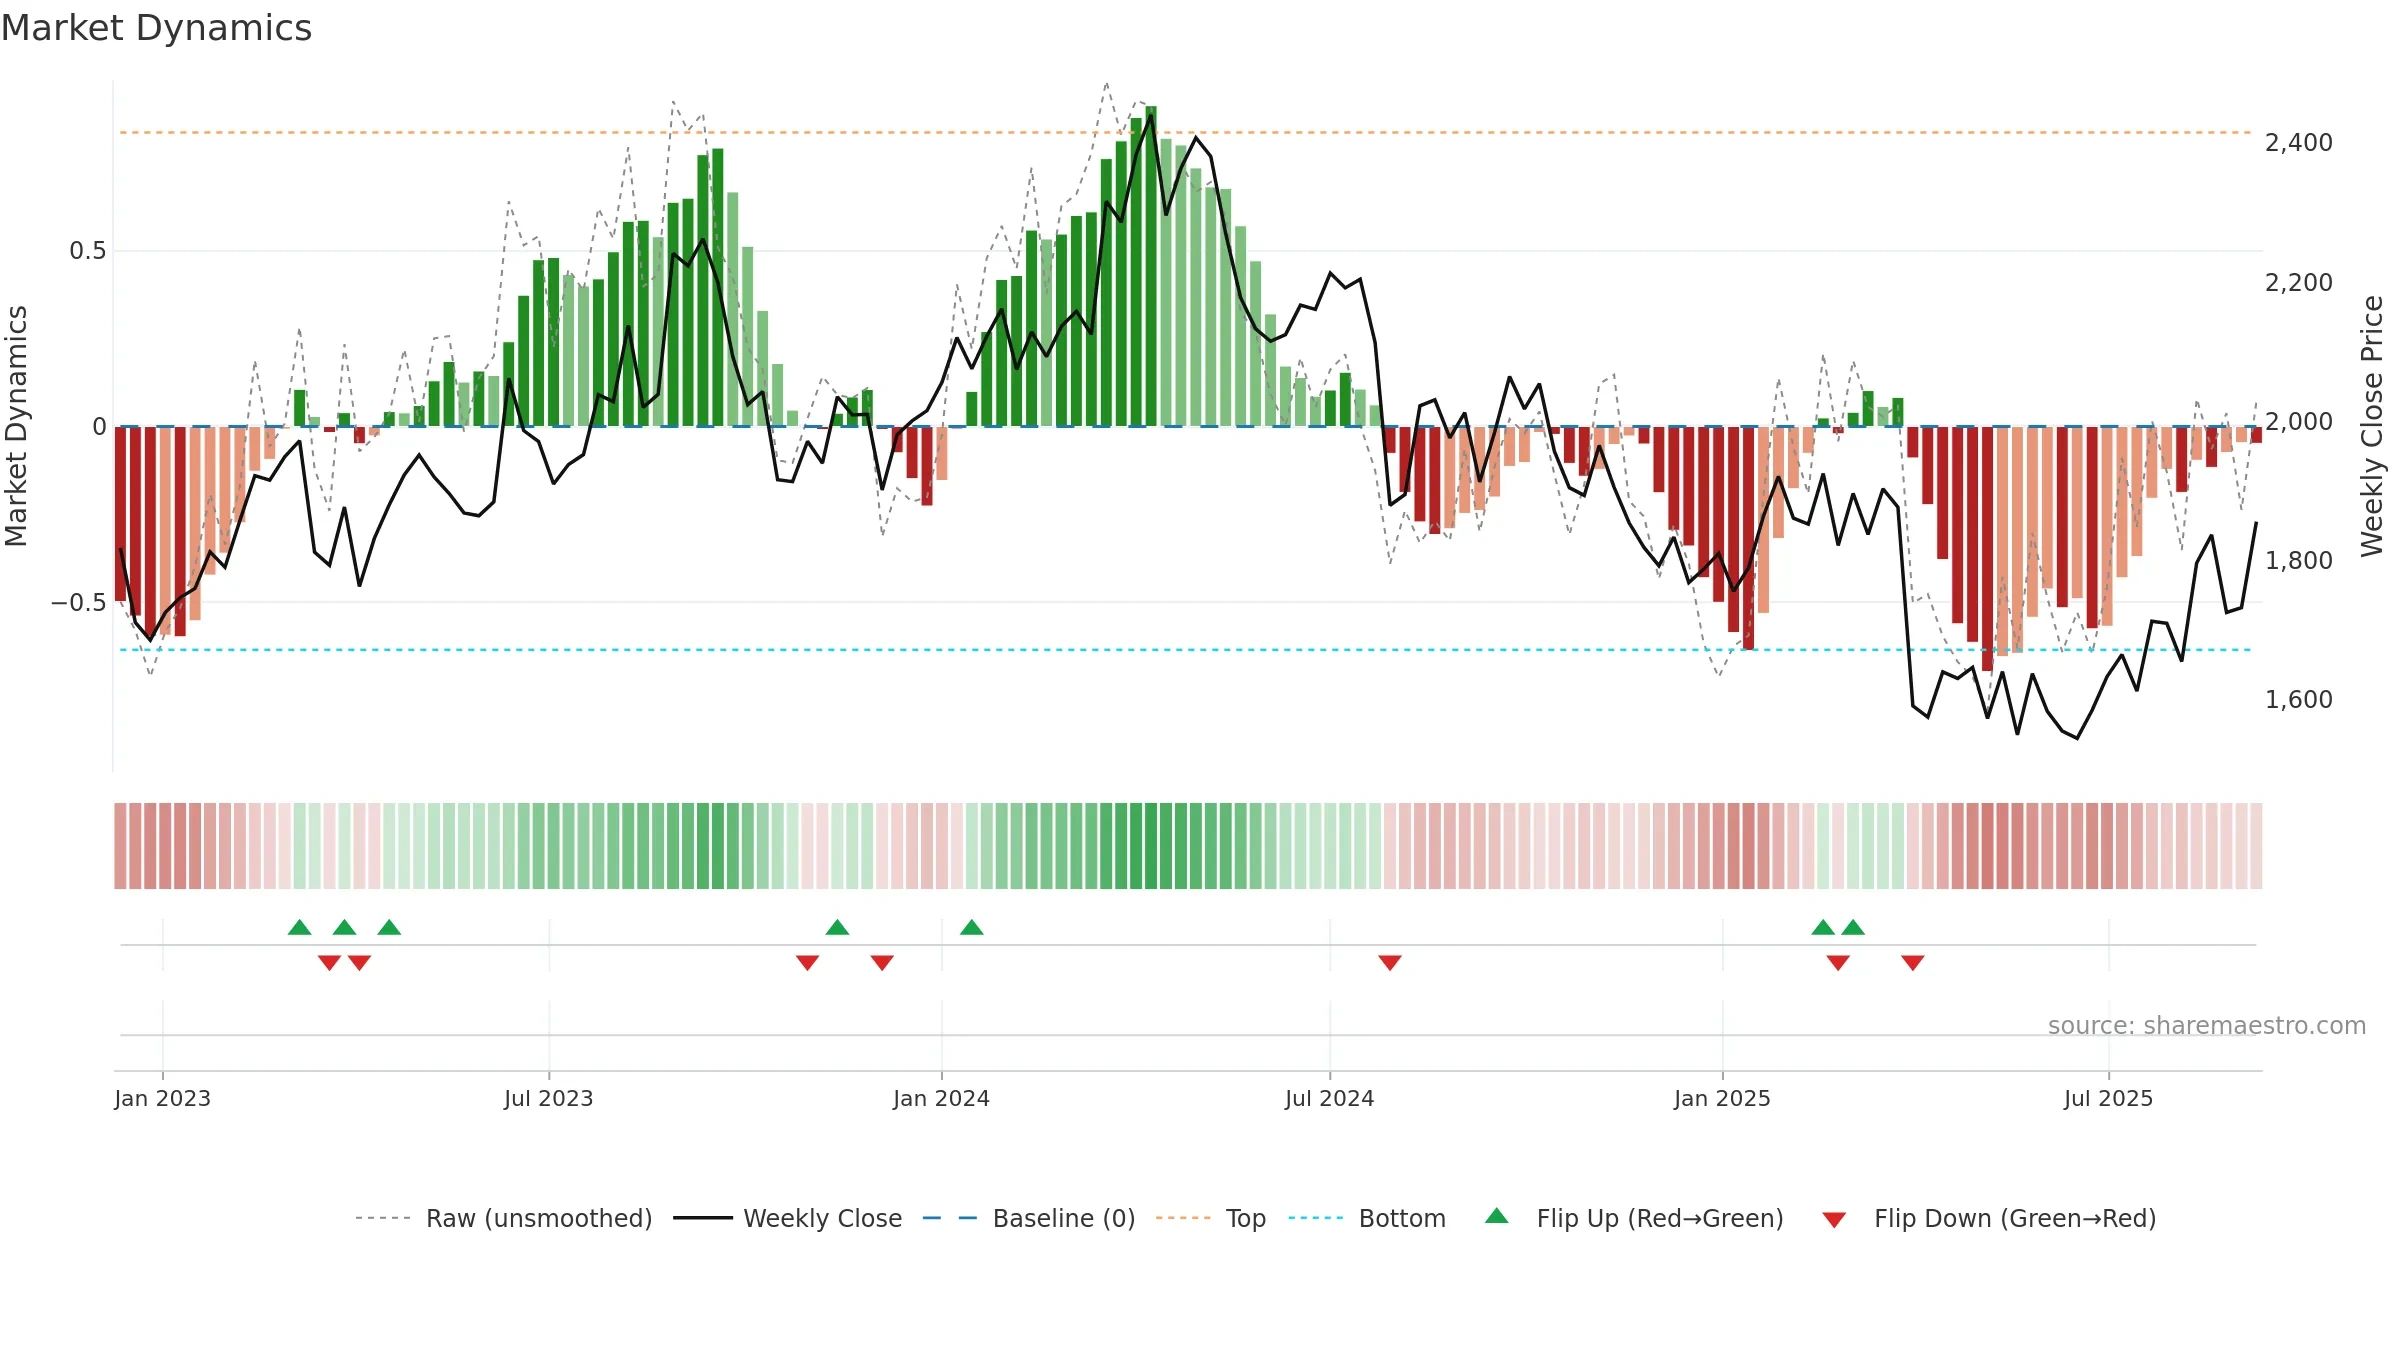
Task: Toggle the Raw (unsmoothed) legend entry
Action: [x=503, y=1218]
